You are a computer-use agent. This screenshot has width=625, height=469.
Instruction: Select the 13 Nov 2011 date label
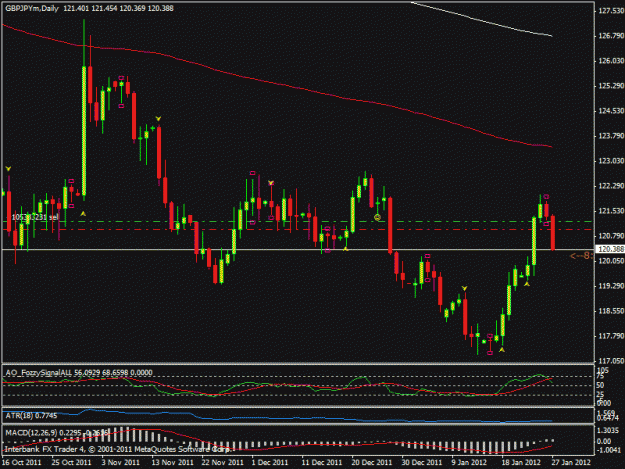point(172,463)
